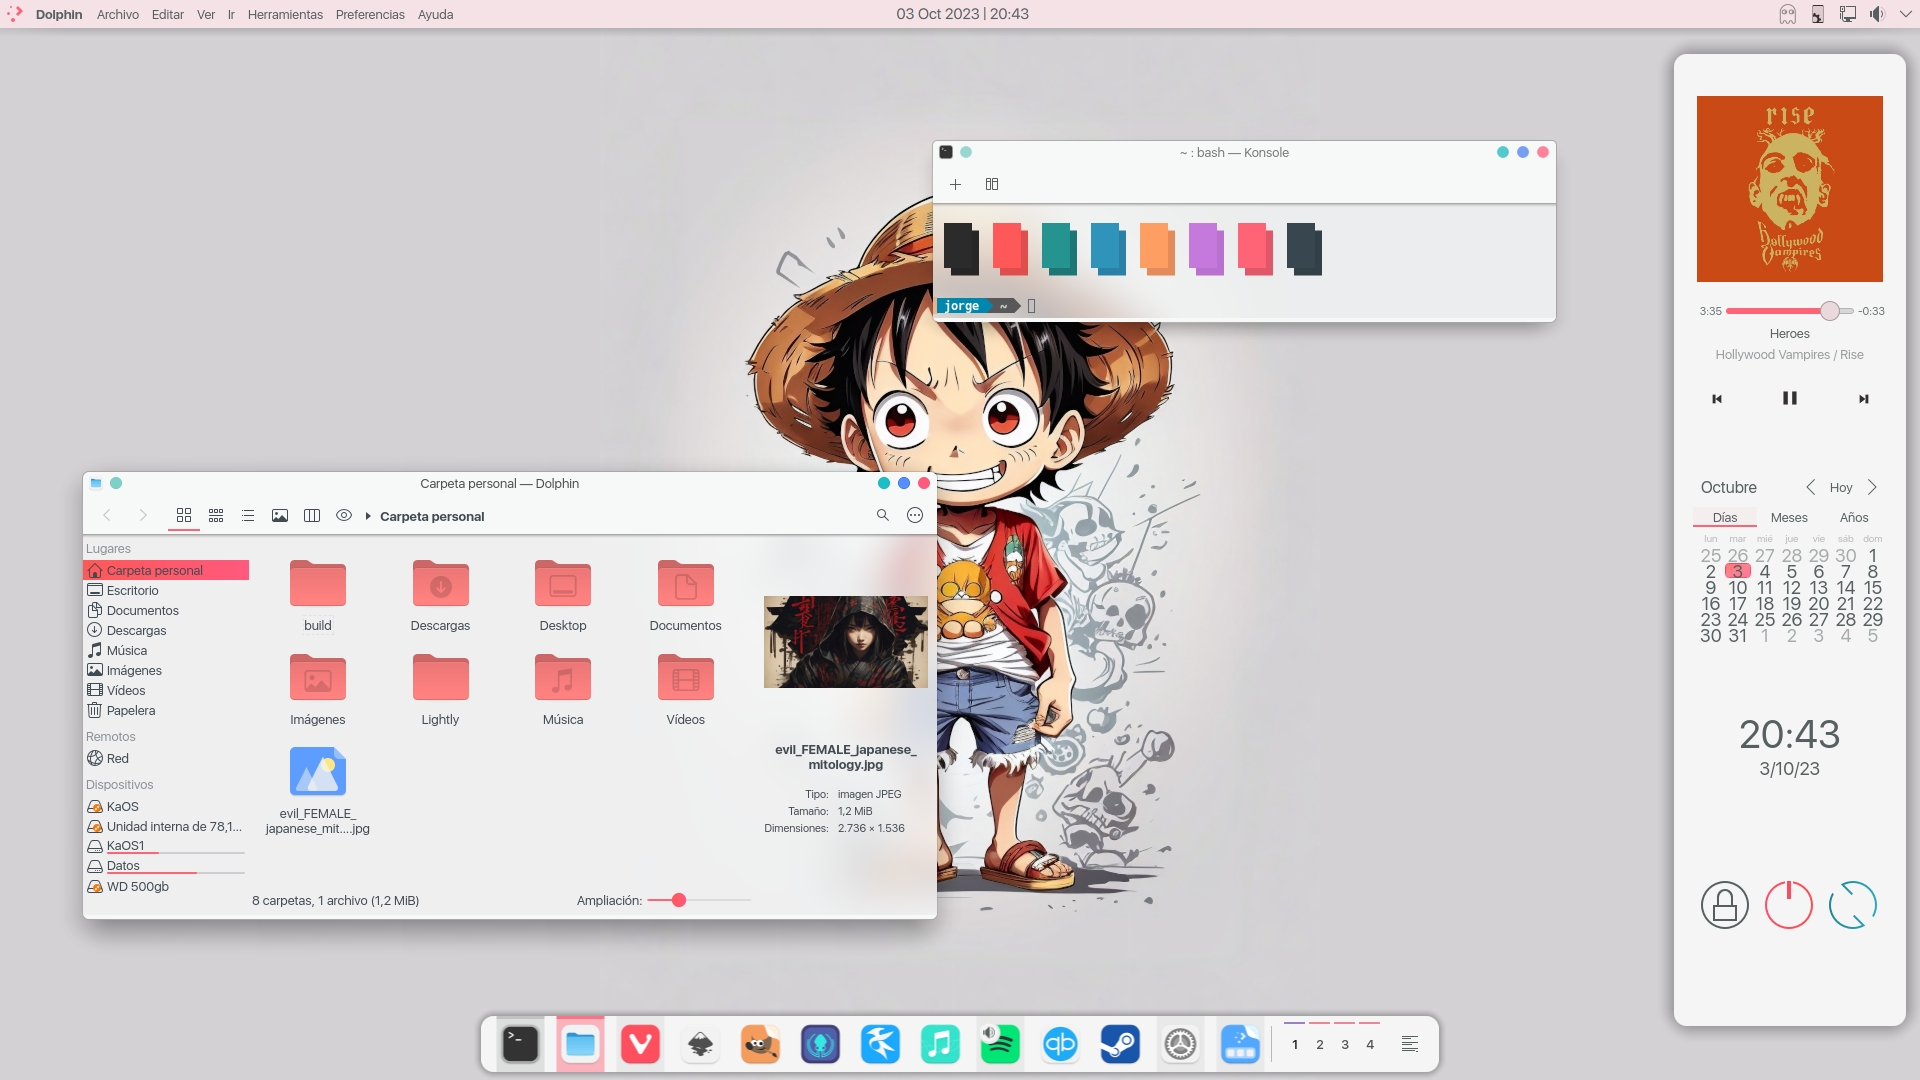Skip to previous track

click(1717, 399)
